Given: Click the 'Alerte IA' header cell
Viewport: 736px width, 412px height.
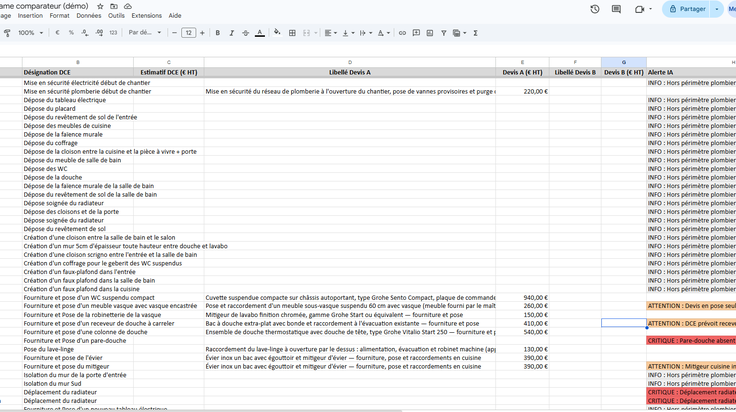Looking at the screenshot, I should click(691, 72).
